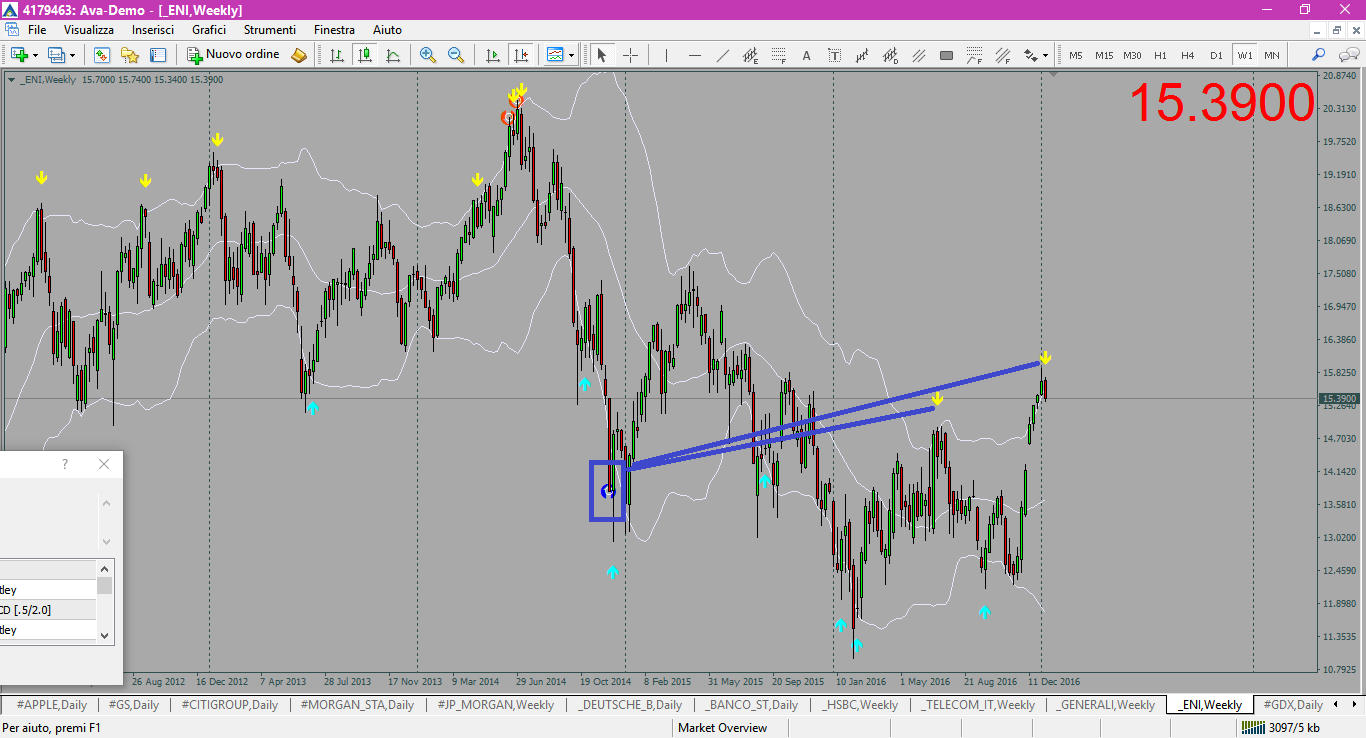This screenshot has width=1366, height=738.
Task: Select the text label tool
Action: (x=834, y=55)
